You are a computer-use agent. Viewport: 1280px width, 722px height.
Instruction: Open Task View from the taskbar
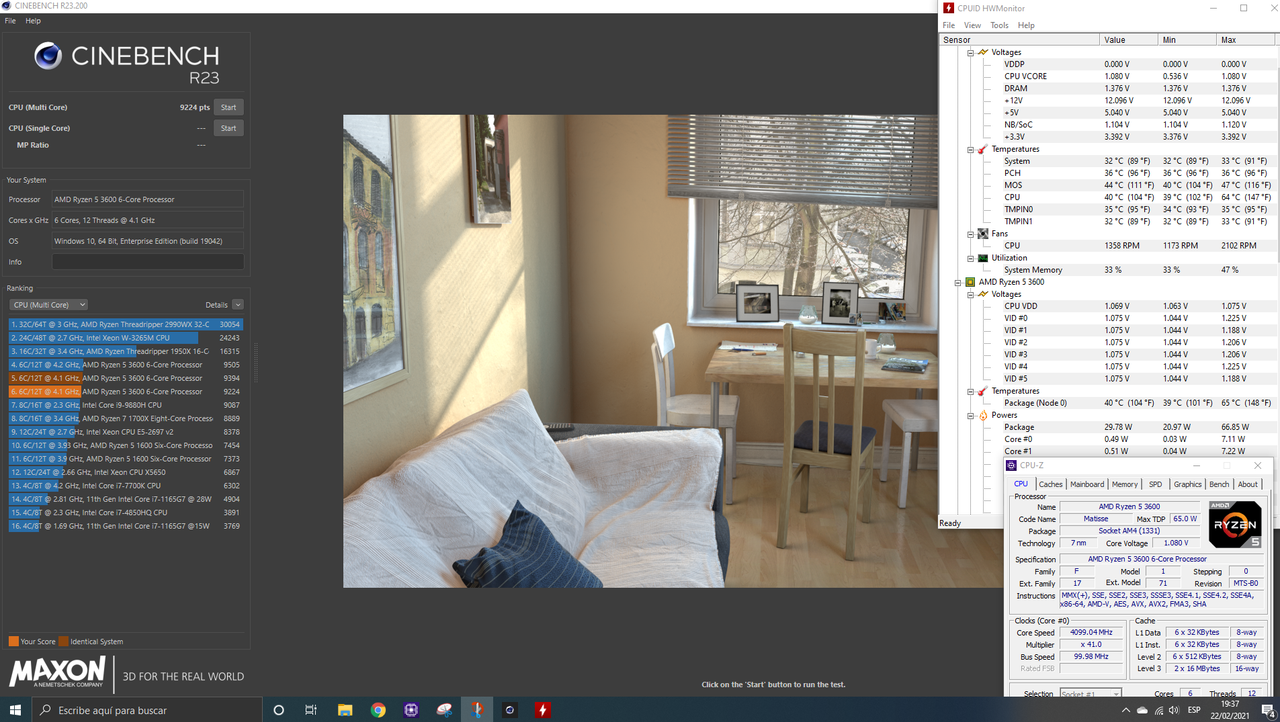[x=311, y=710]
